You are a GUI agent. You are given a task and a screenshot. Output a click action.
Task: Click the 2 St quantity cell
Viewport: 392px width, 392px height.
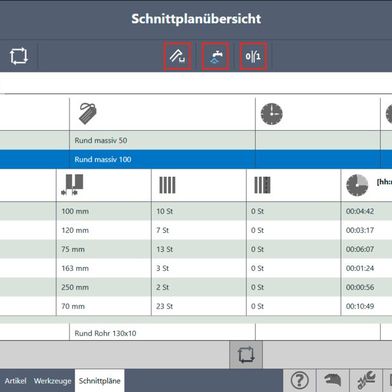(199, 287)
